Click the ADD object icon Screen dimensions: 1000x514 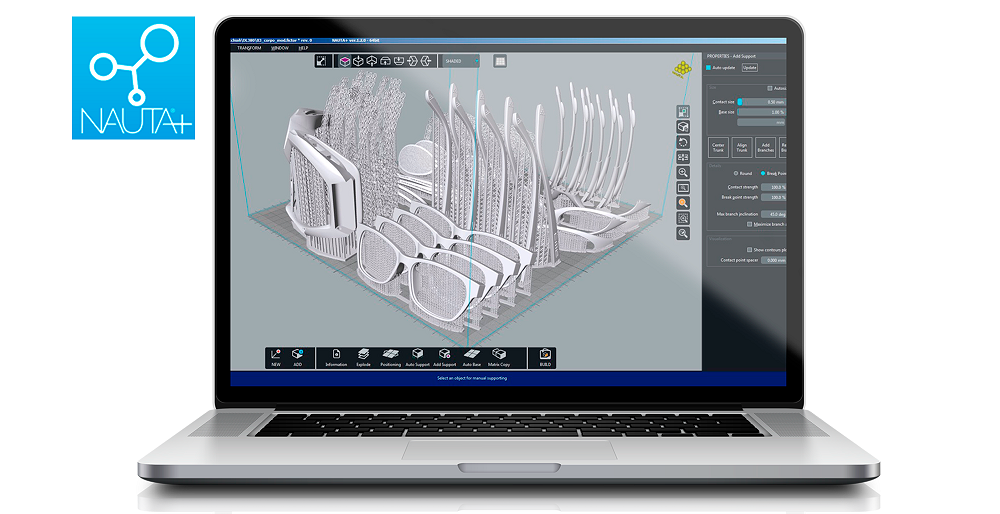tap(297, 357)
